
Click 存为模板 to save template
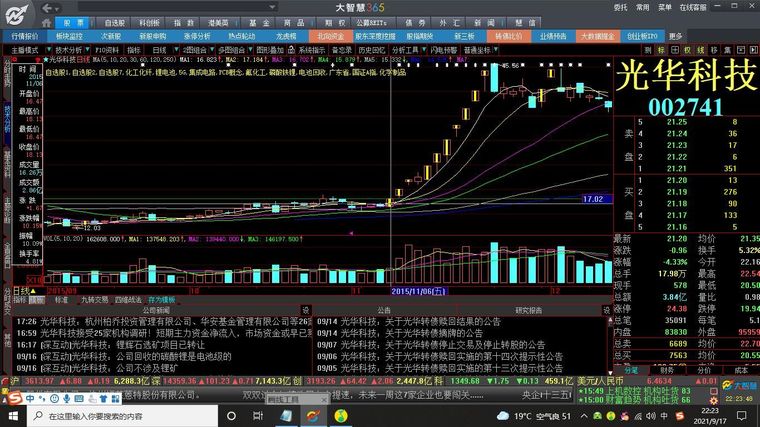[161, 300]
